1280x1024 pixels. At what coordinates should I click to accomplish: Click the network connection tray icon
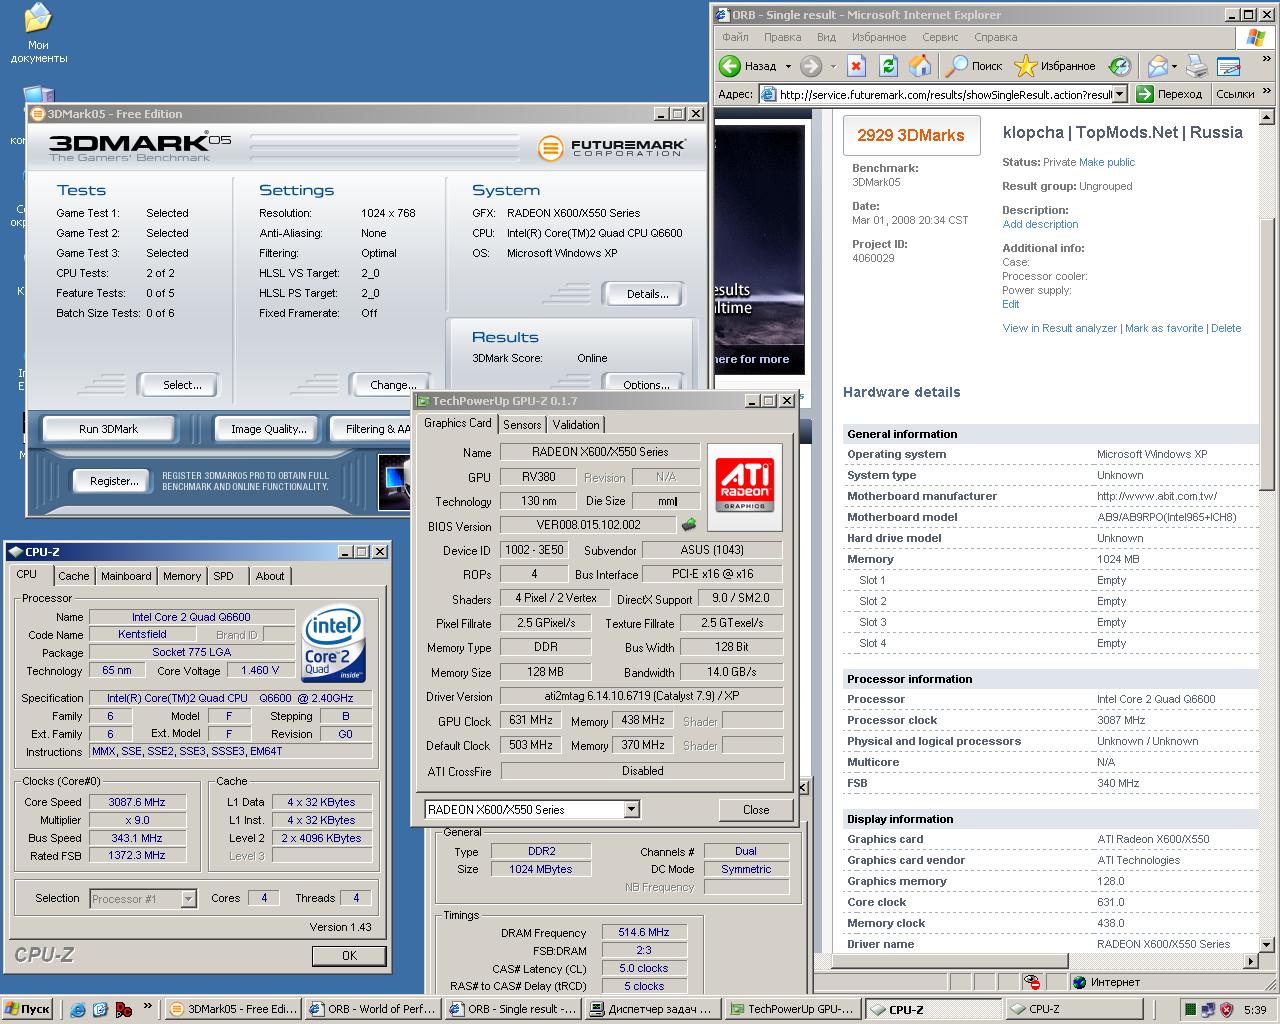[1208, 1009]
